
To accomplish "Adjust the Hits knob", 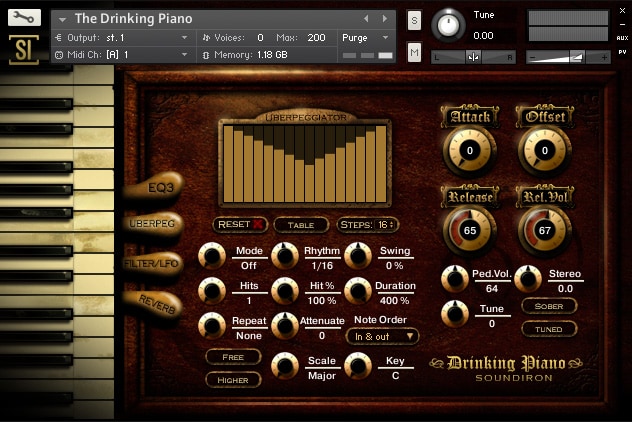I will pyautogui.click(x=212, y=291).
